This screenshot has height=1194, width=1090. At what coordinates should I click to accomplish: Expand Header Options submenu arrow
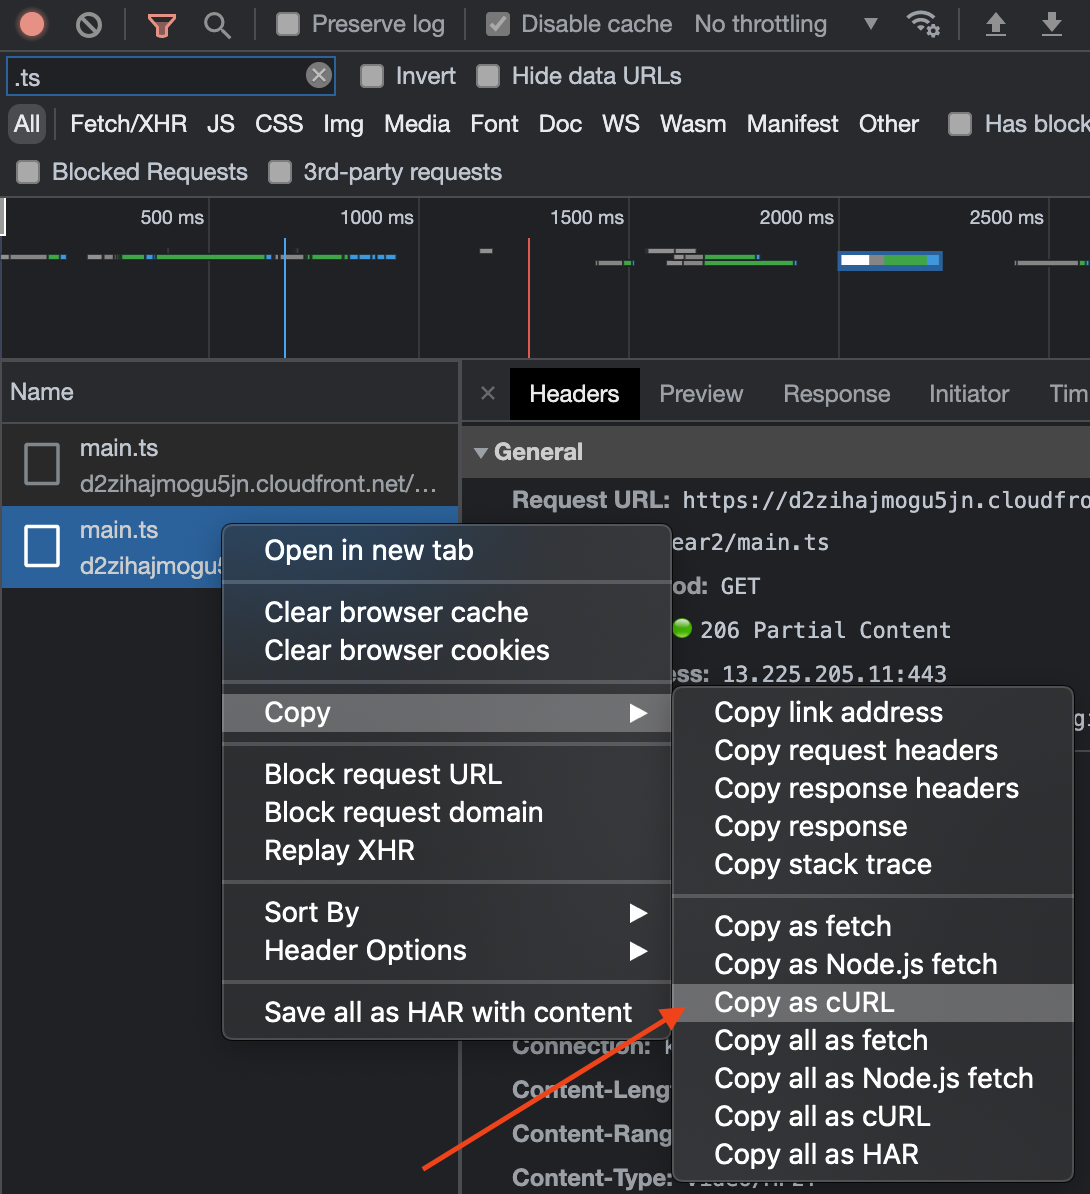[638, 951]
